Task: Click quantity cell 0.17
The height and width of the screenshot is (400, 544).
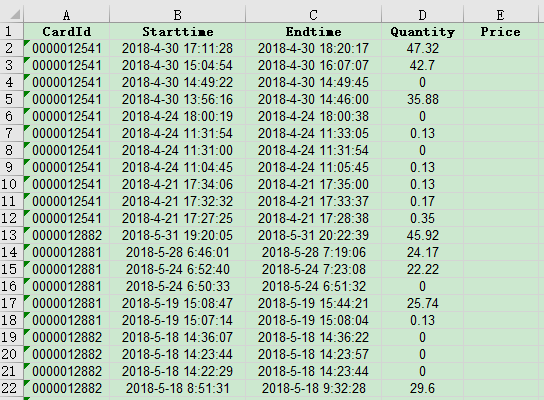Action: click(x=422, y=201)
